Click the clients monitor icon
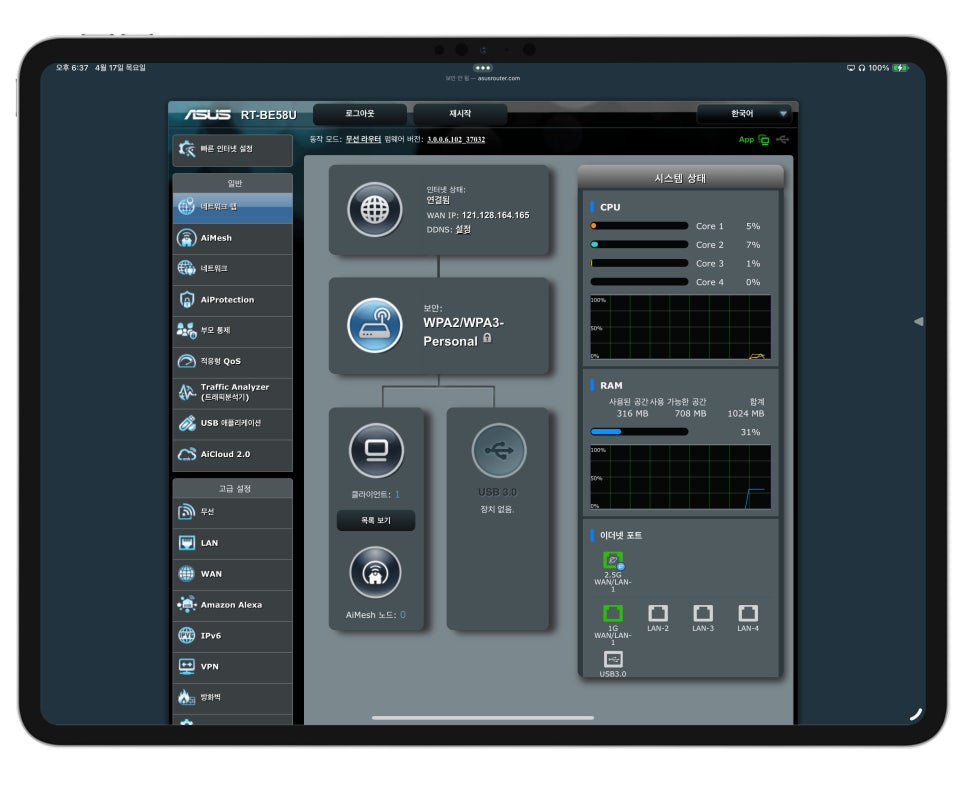 coord(376,450)
